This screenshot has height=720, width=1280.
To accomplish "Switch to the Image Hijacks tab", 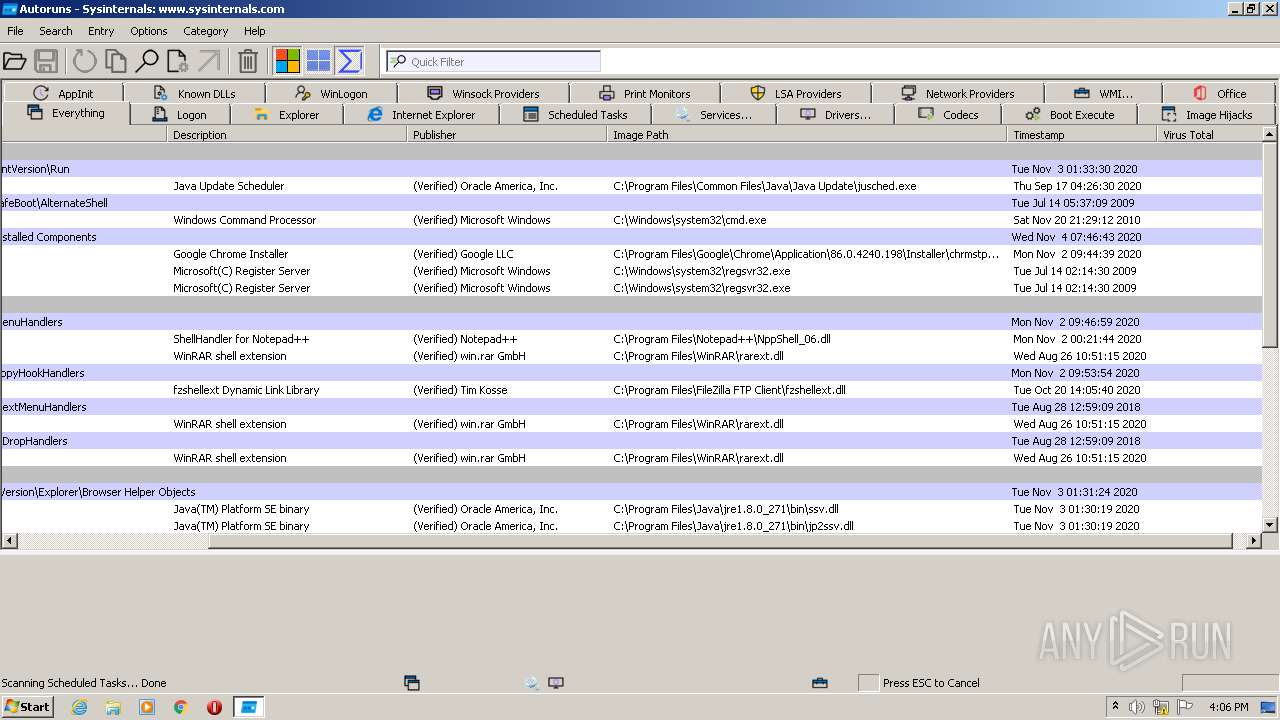I will pos(1207,115).
